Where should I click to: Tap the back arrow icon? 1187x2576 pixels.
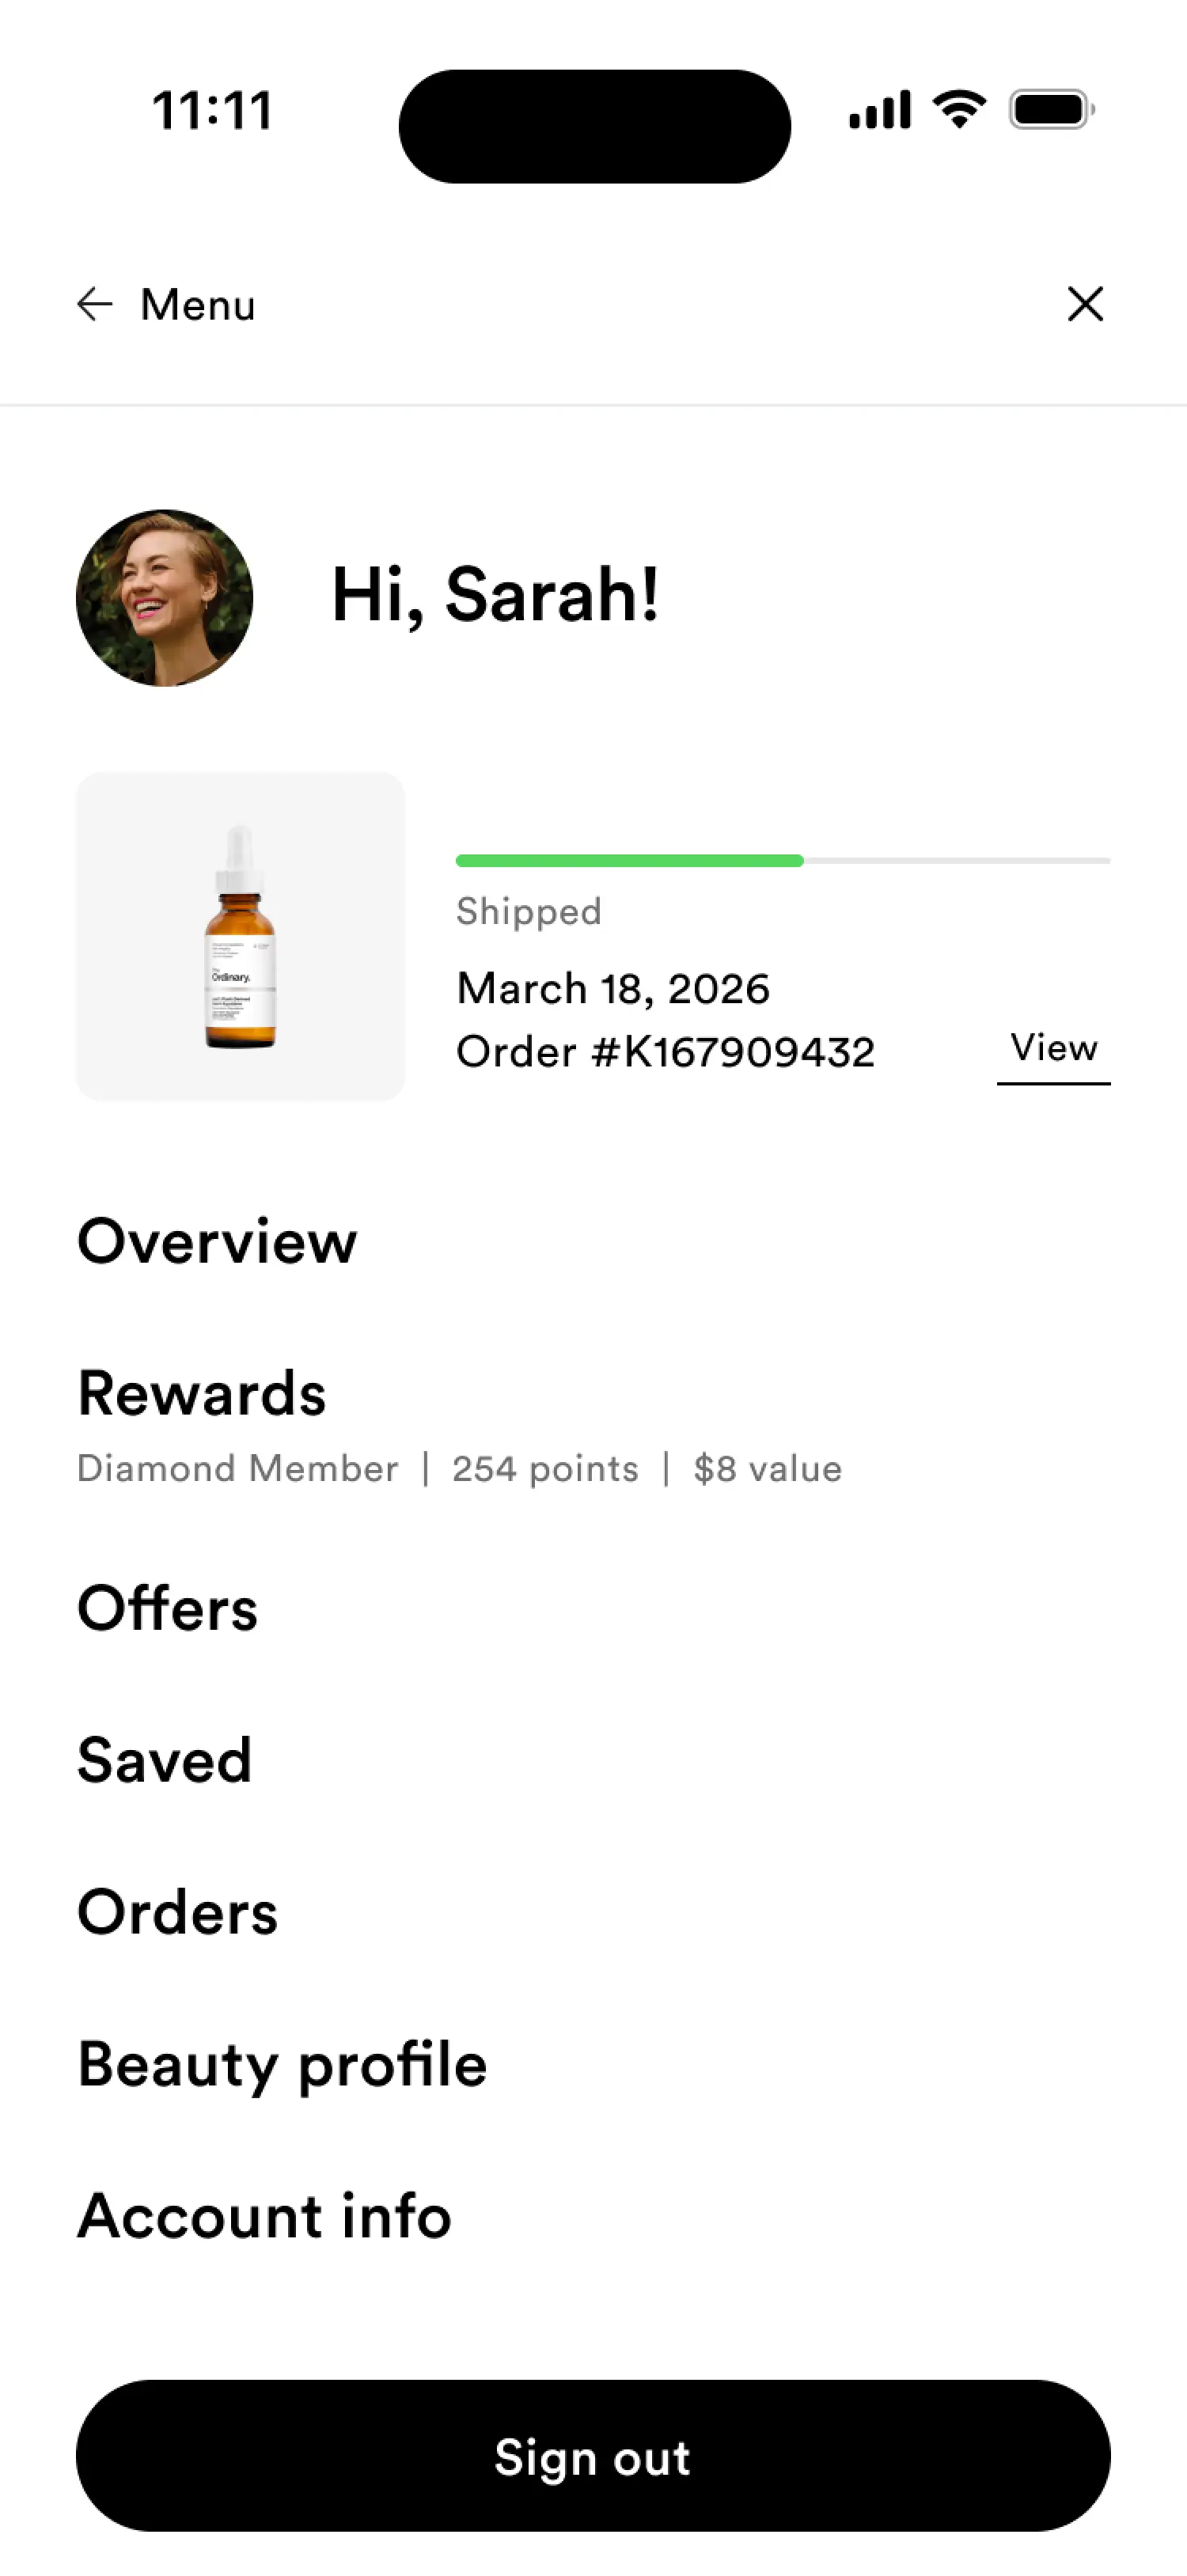(95, 304)
